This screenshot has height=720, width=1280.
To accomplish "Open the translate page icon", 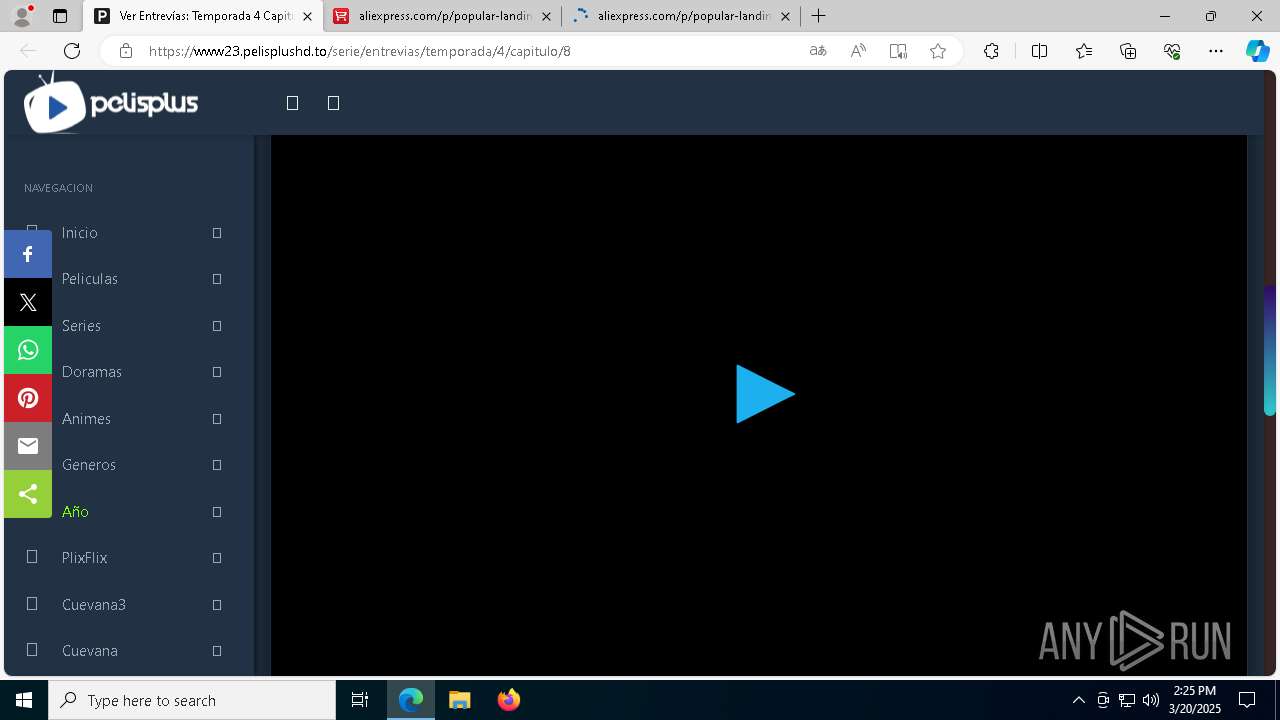I will 818,51.
